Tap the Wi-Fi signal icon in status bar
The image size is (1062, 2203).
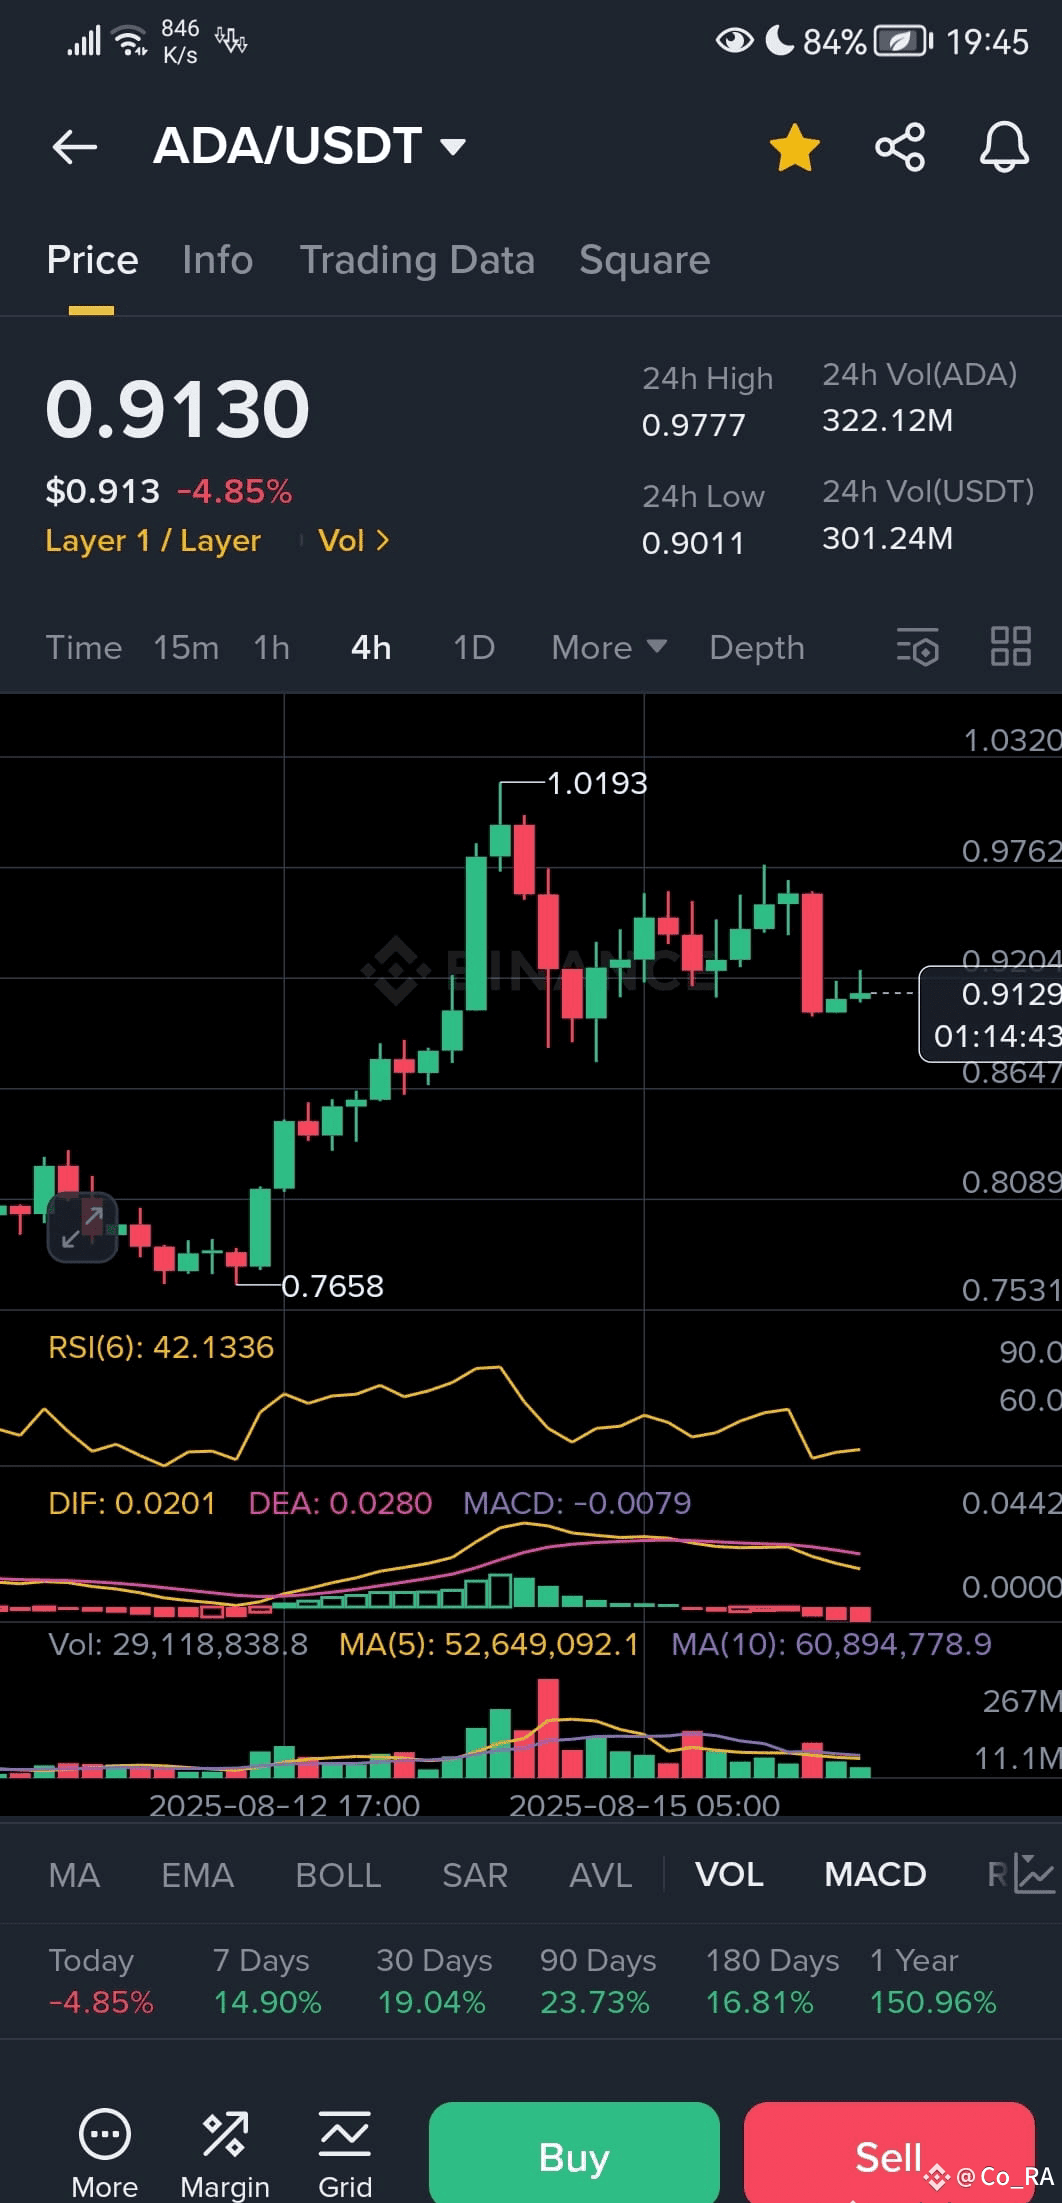tap(129, 41)
